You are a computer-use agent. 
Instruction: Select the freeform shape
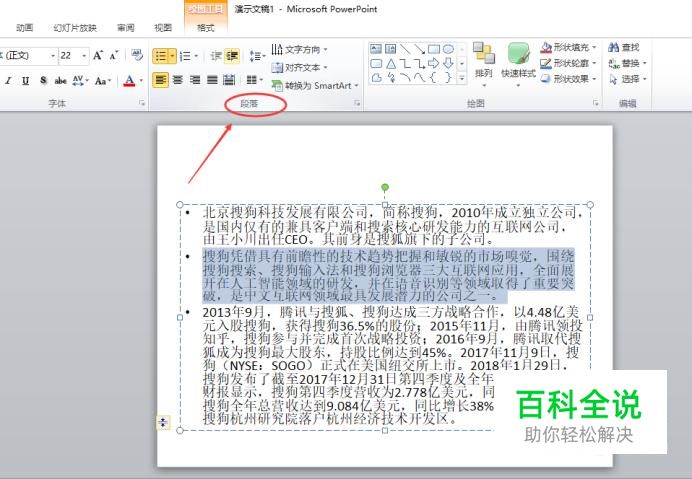tap(376, 78)
